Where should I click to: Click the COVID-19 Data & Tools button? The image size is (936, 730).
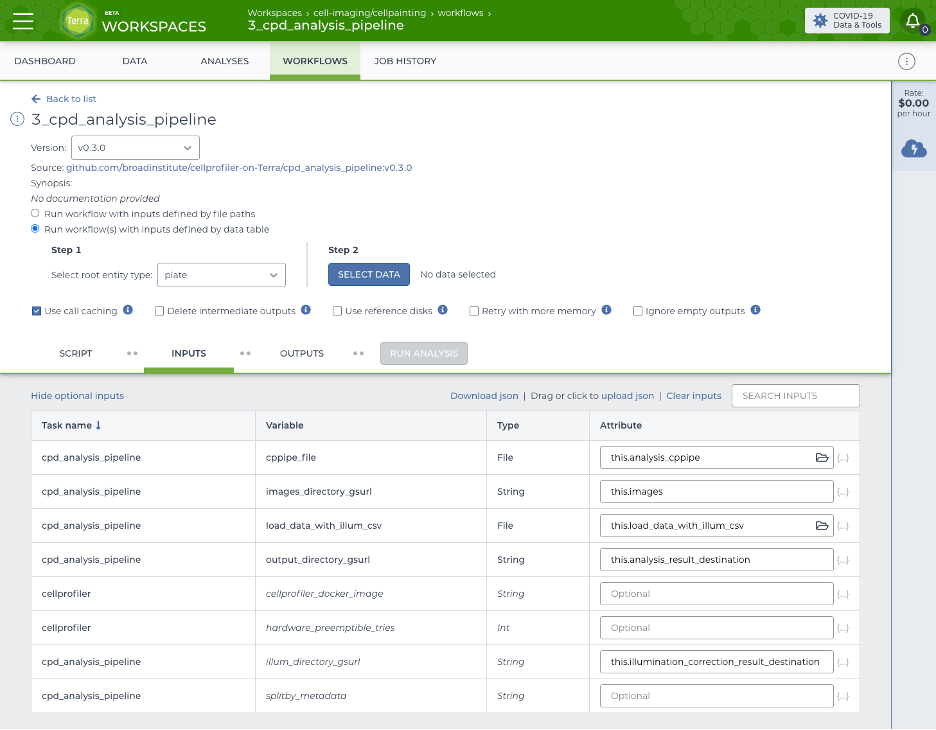tap(847, 21)
